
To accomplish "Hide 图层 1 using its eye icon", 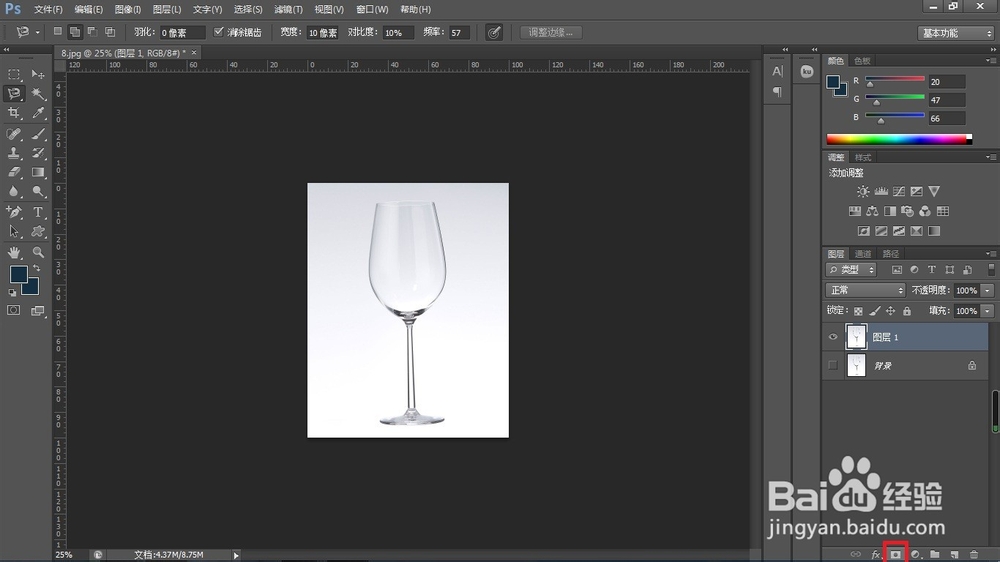I will (x=833, y=337).
